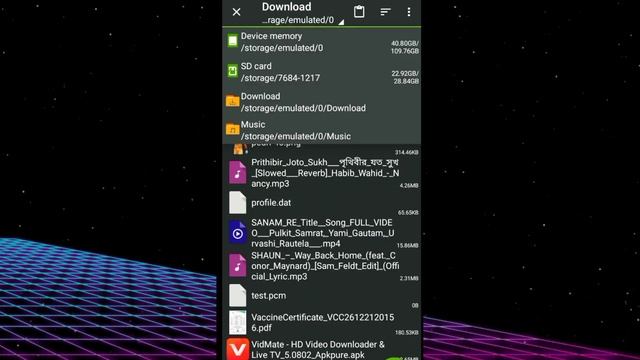Choose Download folder shortcut entry
The width and height of the screenshot is (640, 360).
click(322, 102)
